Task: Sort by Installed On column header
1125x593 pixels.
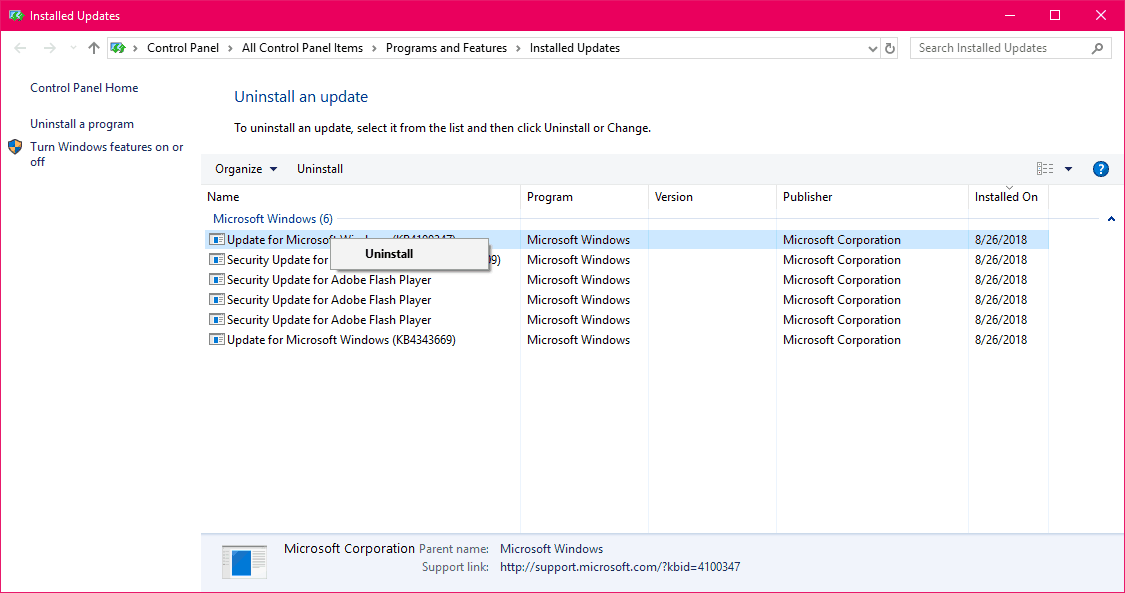Action: pos(1008,196)
